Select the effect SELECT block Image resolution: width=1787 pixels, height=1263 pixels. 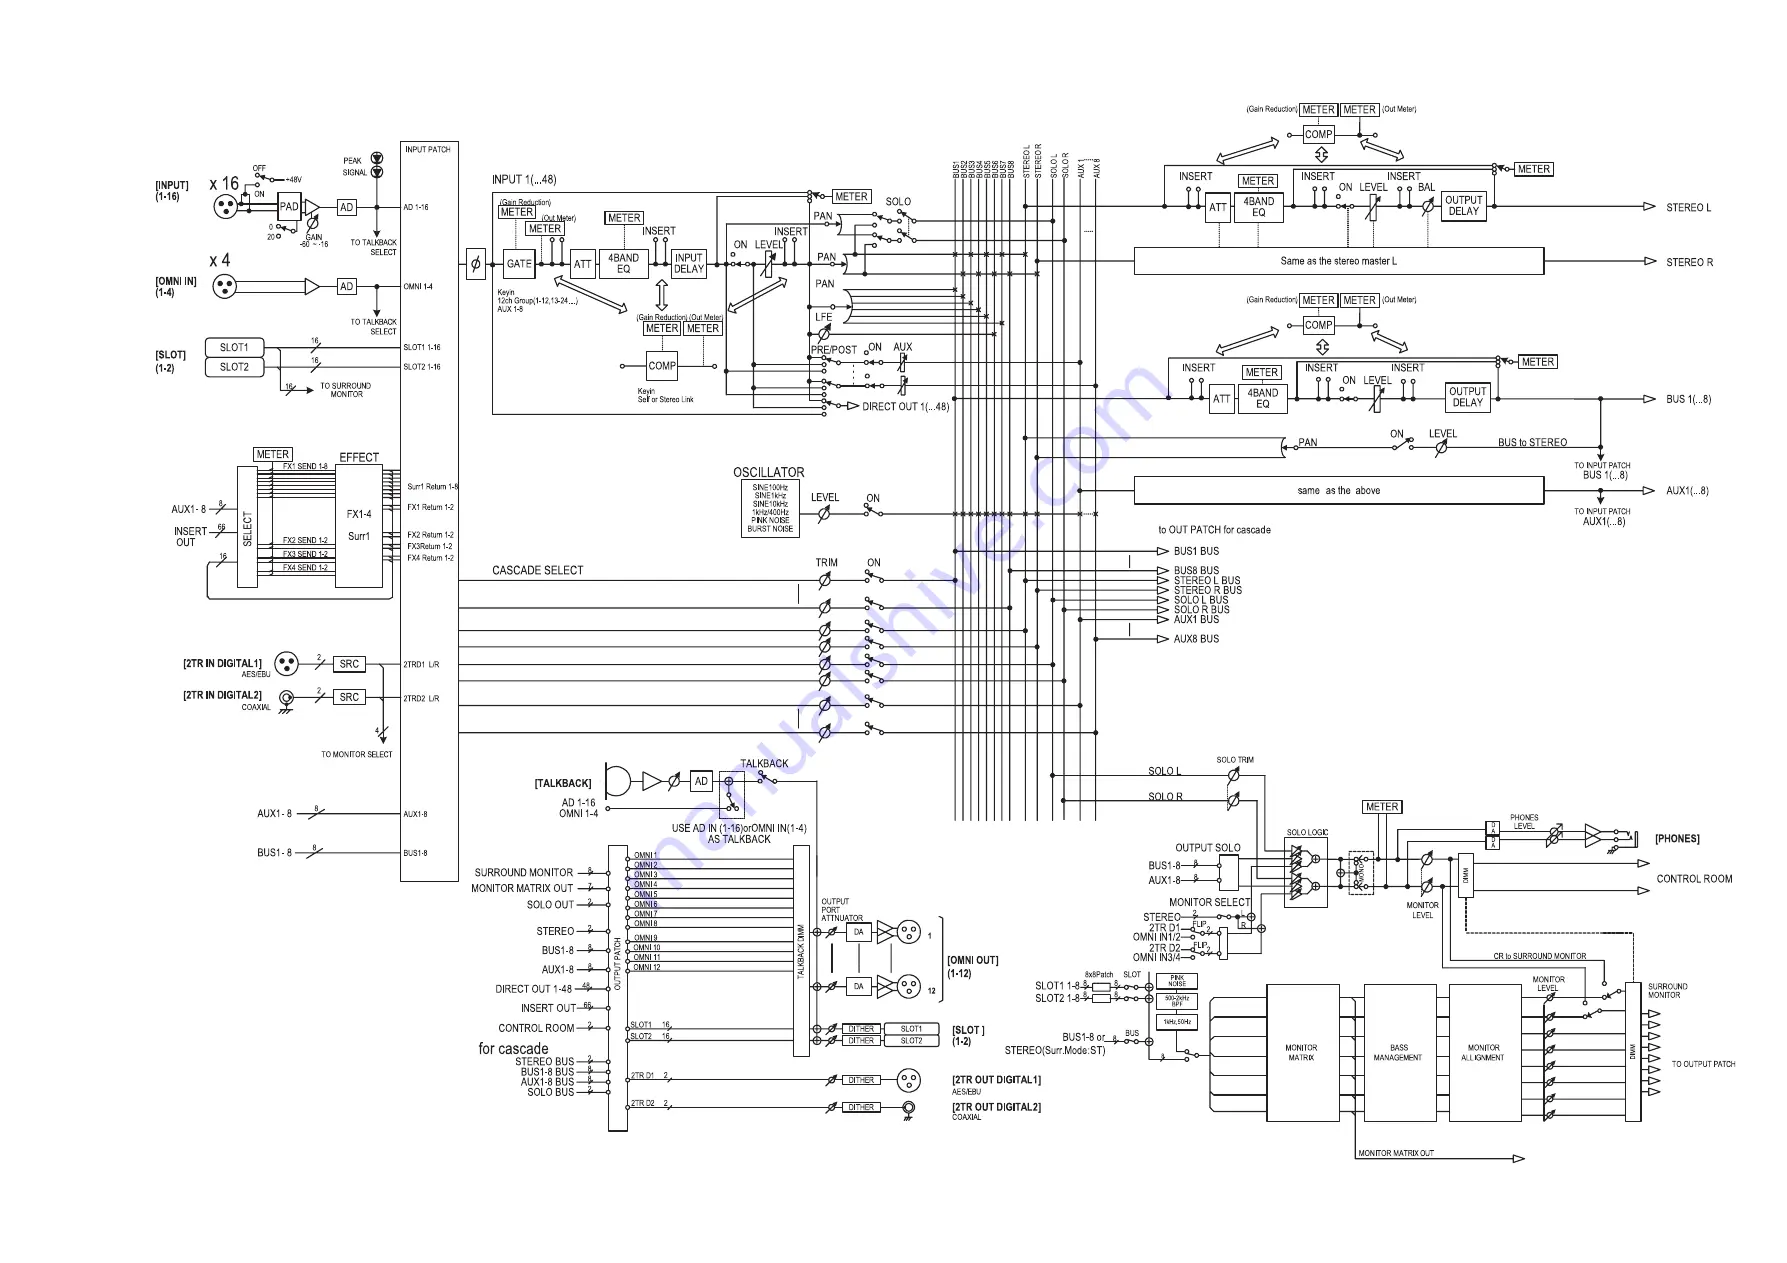click(x=247, y=527)
